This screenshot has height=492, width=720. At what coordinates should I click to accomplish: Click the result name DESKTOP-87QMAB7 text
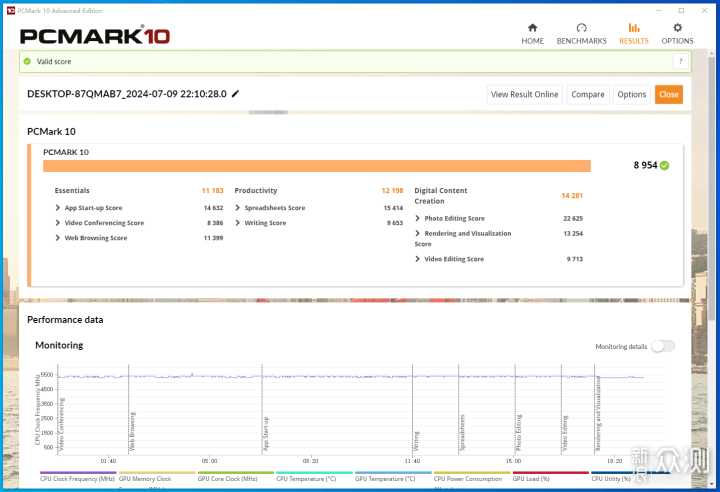tap(127, 94)
